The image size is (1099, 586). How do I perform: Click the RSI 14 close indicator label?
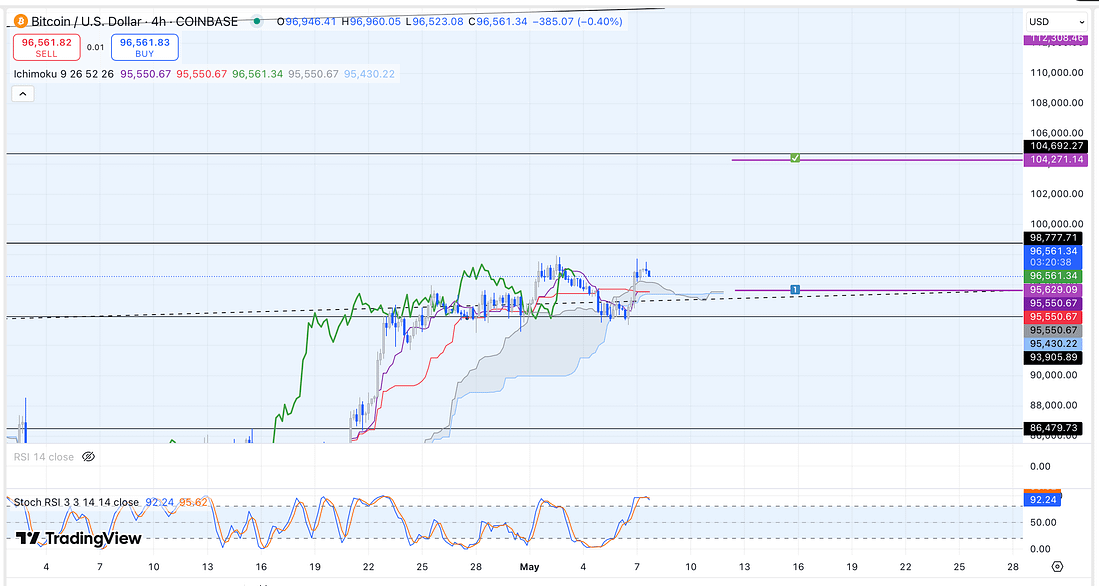43,457
